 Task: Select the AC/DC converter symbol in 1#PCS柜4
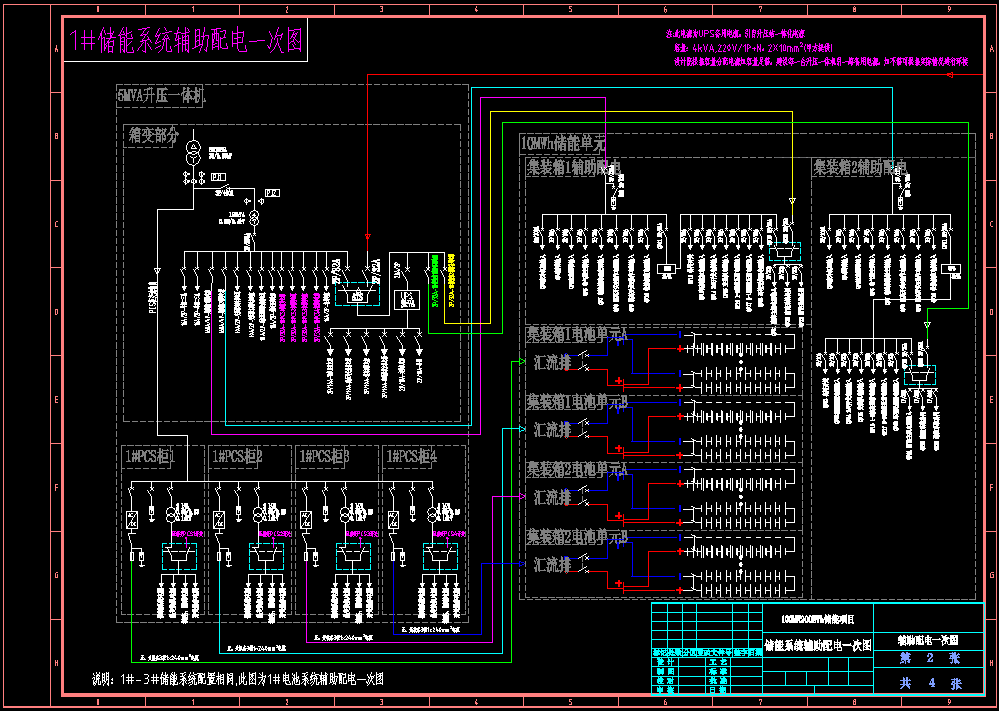[x=393, y=518]
